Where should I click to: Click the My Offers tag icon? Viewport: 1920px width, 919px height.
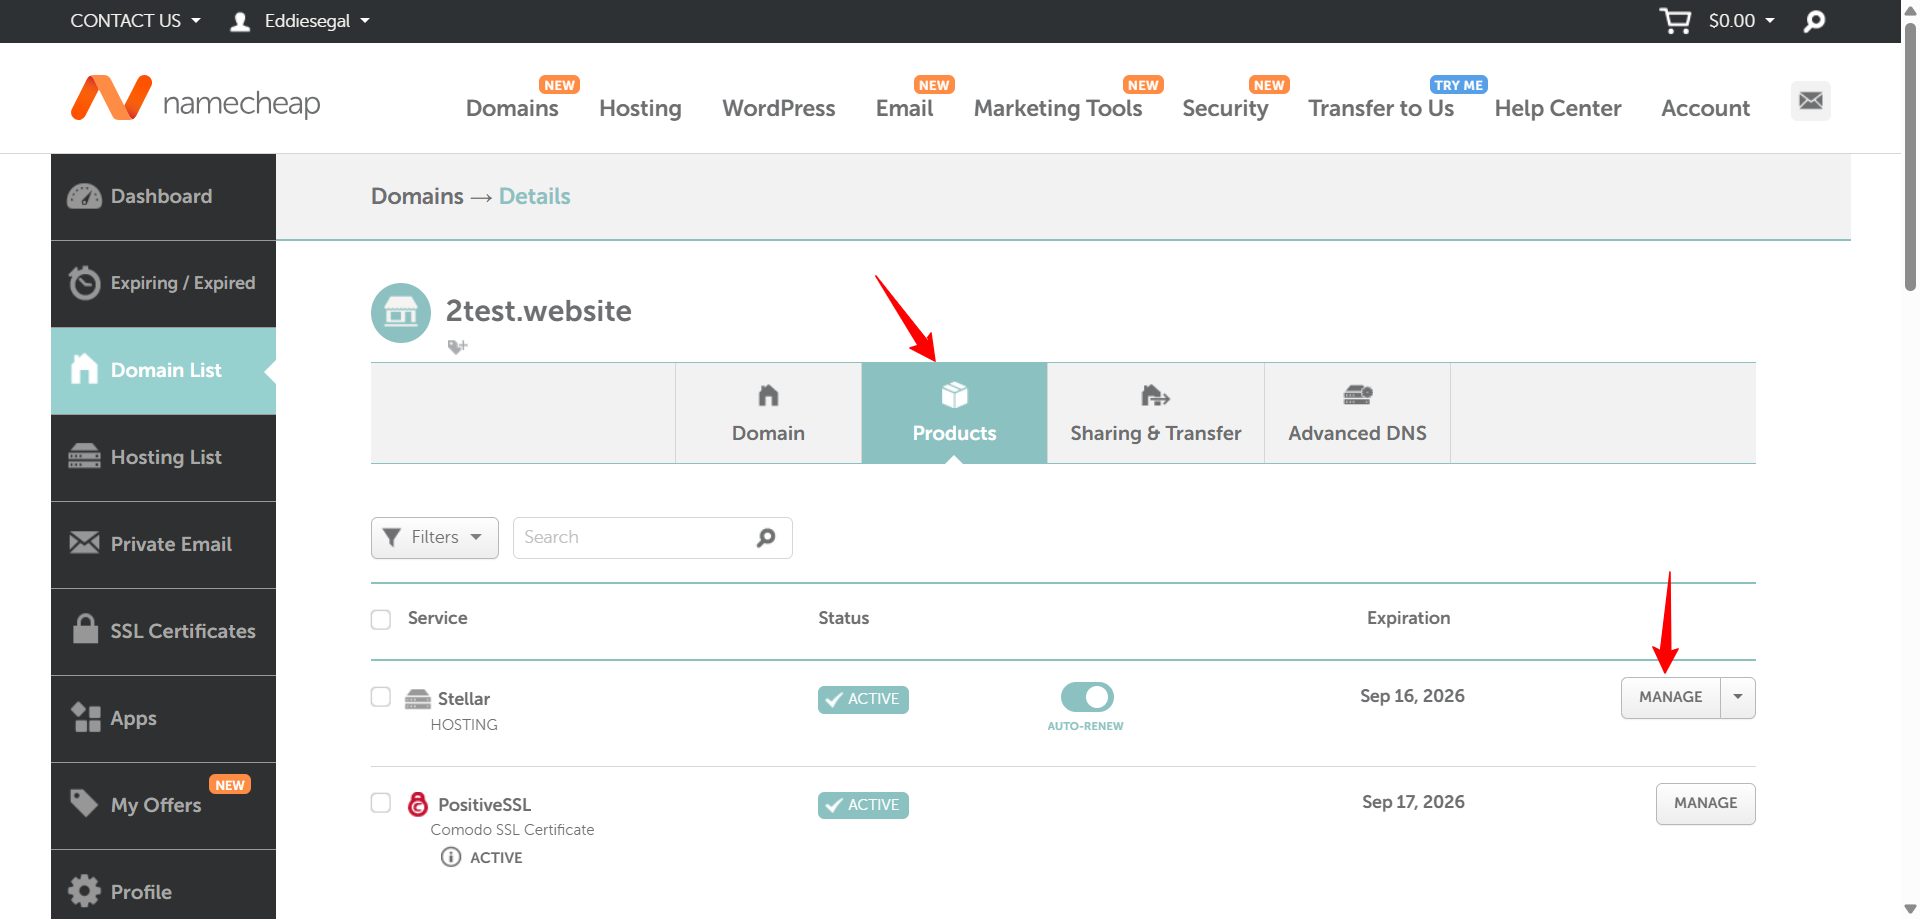[84, 802]
